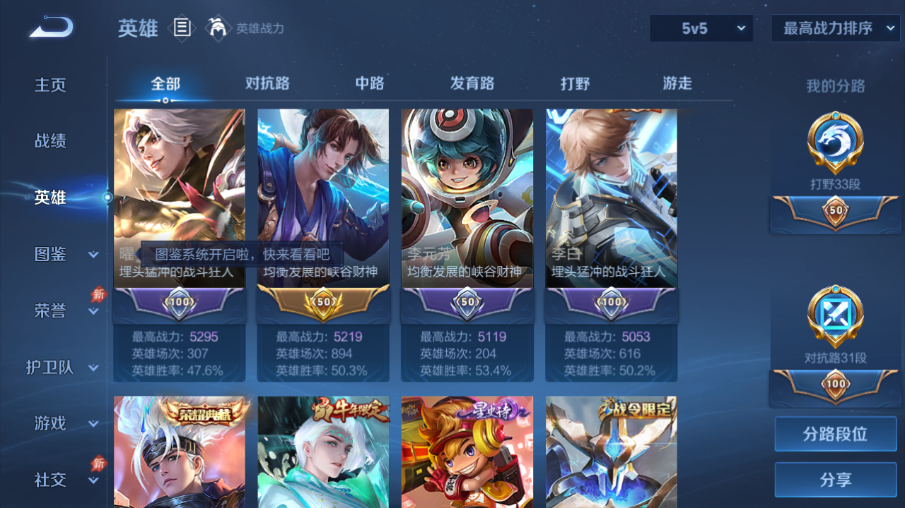
Task: Tap the 对抗路31段 crossed swords badge
Action: (835, 316)
